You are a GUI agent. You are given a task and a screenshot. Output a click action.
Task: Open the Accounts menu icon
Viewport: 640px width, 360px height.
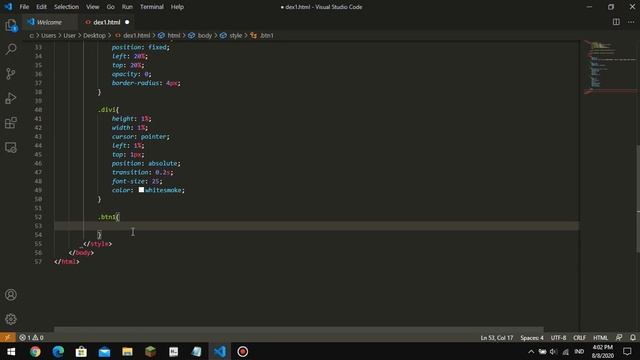point(11,295)
